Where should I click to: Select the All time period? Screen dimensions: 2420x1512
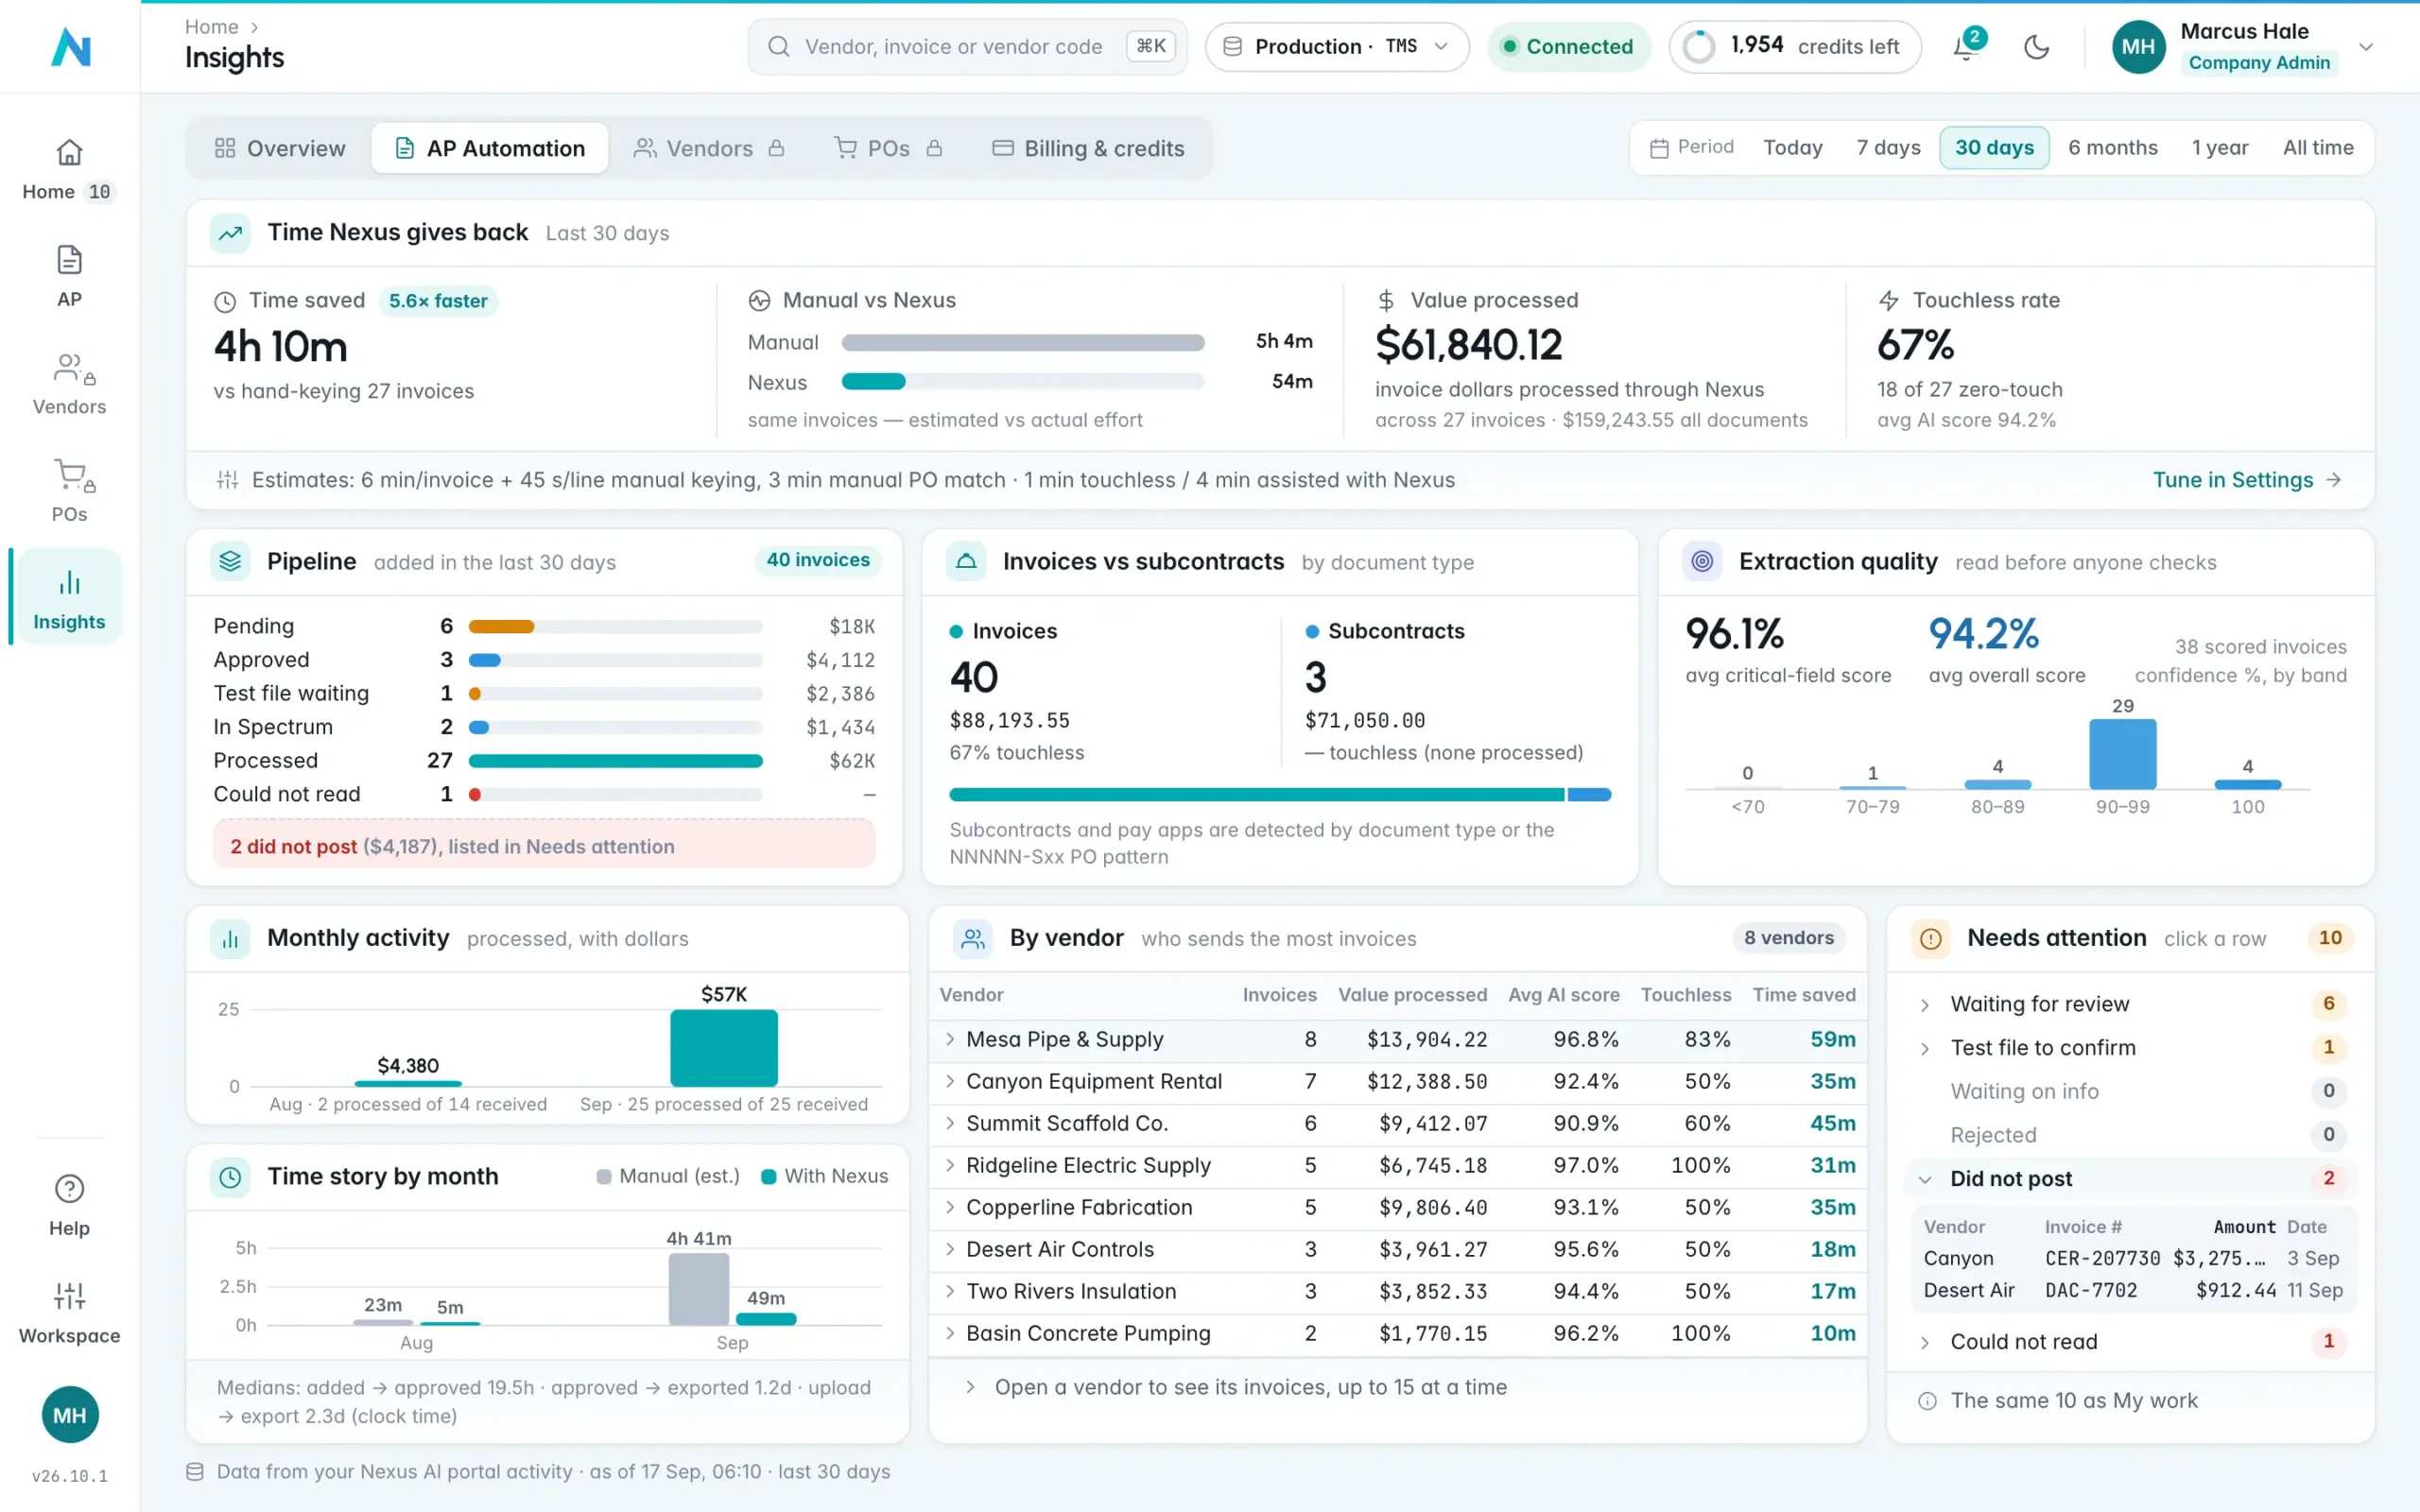(x=2317, y=148)
